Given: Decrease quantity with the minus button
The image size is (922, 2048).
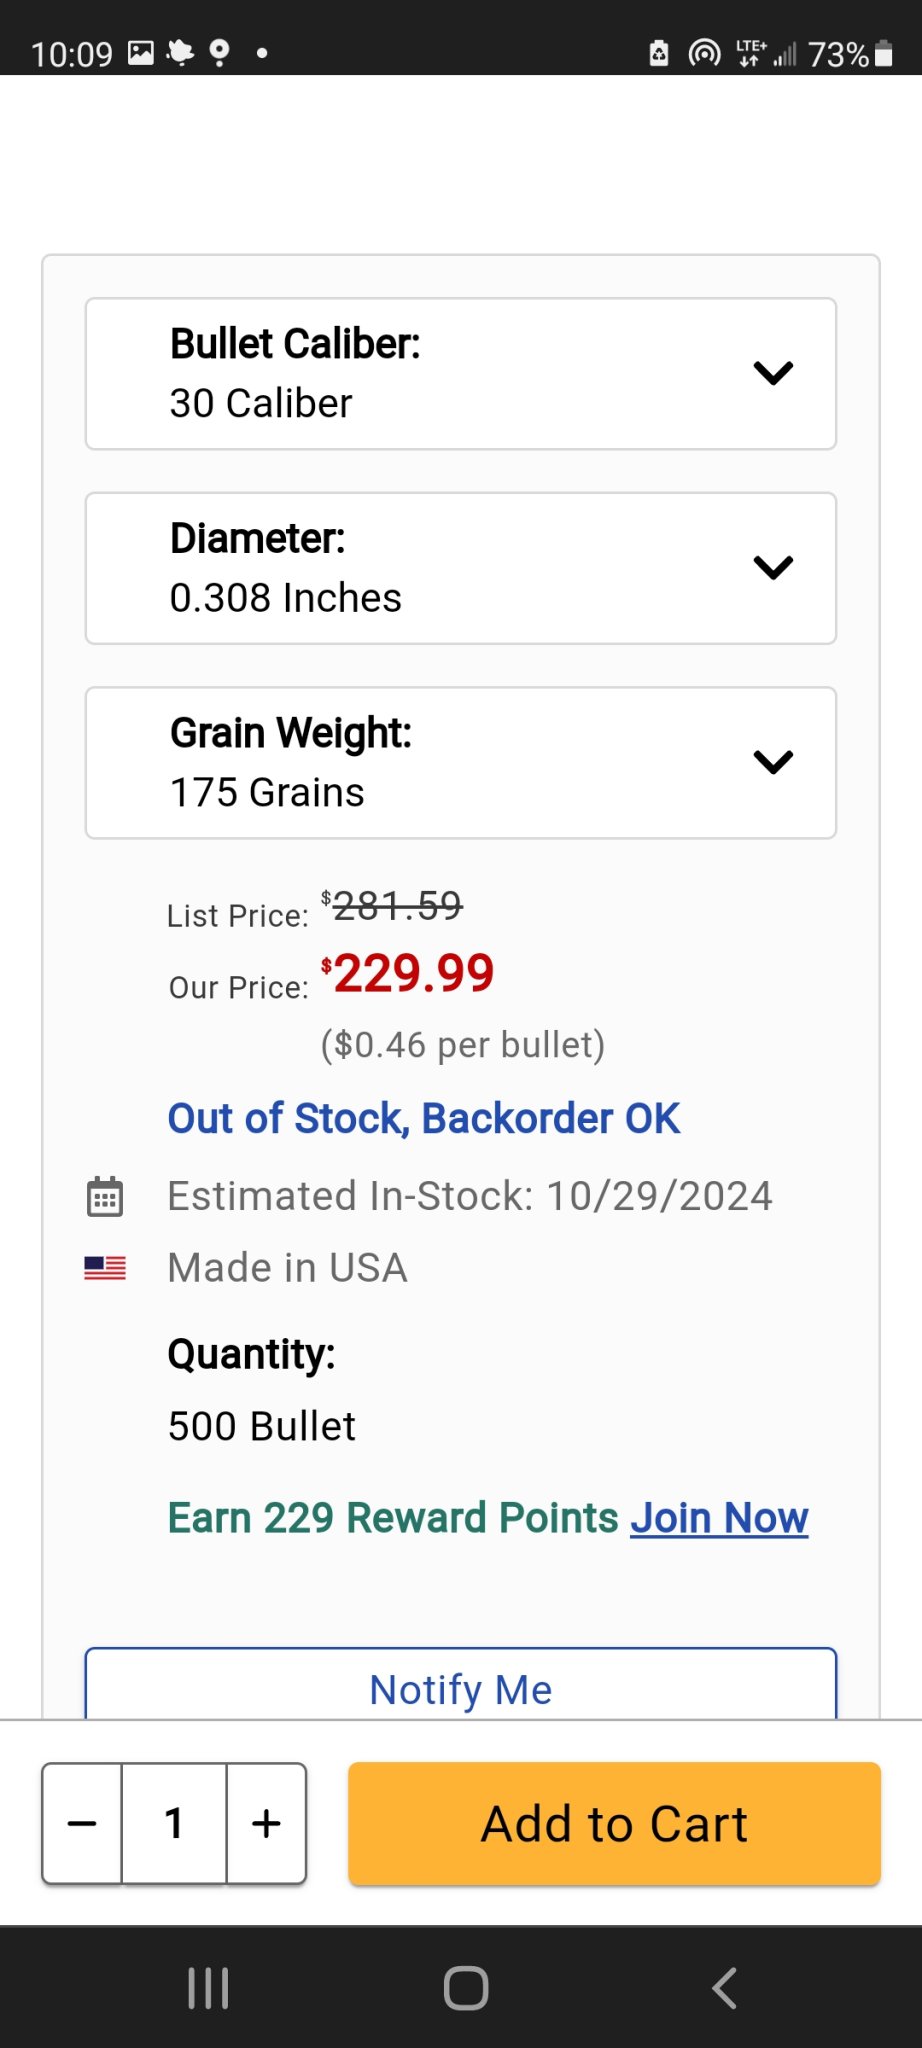Looking at the screenshot, I should [82, 1824].
